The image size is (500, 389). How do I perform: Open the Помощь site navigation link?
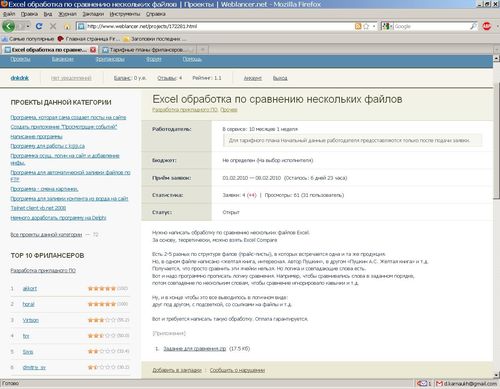(x=192, y=59)
